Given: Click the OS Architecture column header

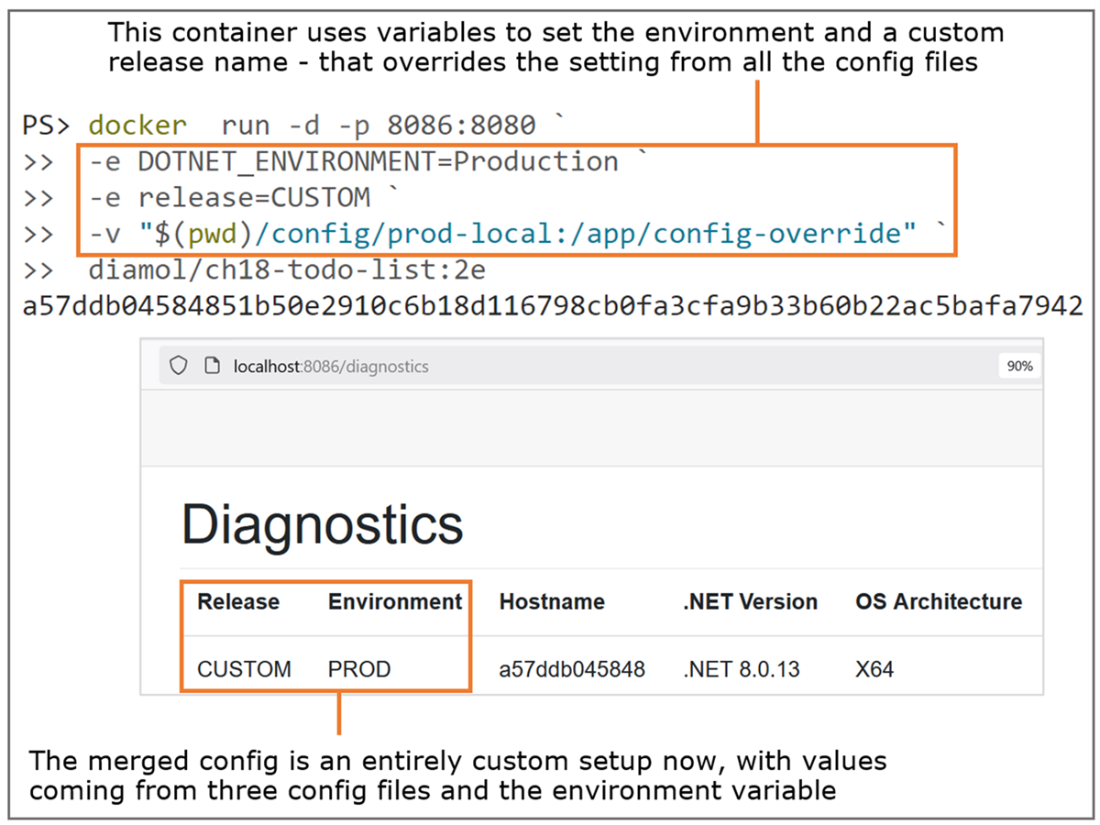Looking at the screenshot, I should tap(939, 601).
